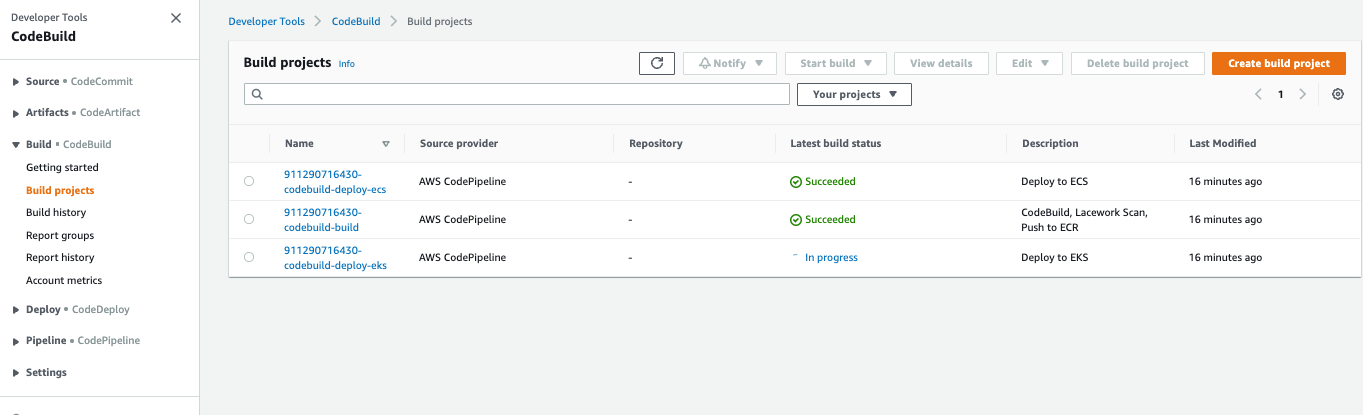Open Report history in sidebar
This screenshot has height=415, width=1363.
pyautogui.click(x=60, y=257)
